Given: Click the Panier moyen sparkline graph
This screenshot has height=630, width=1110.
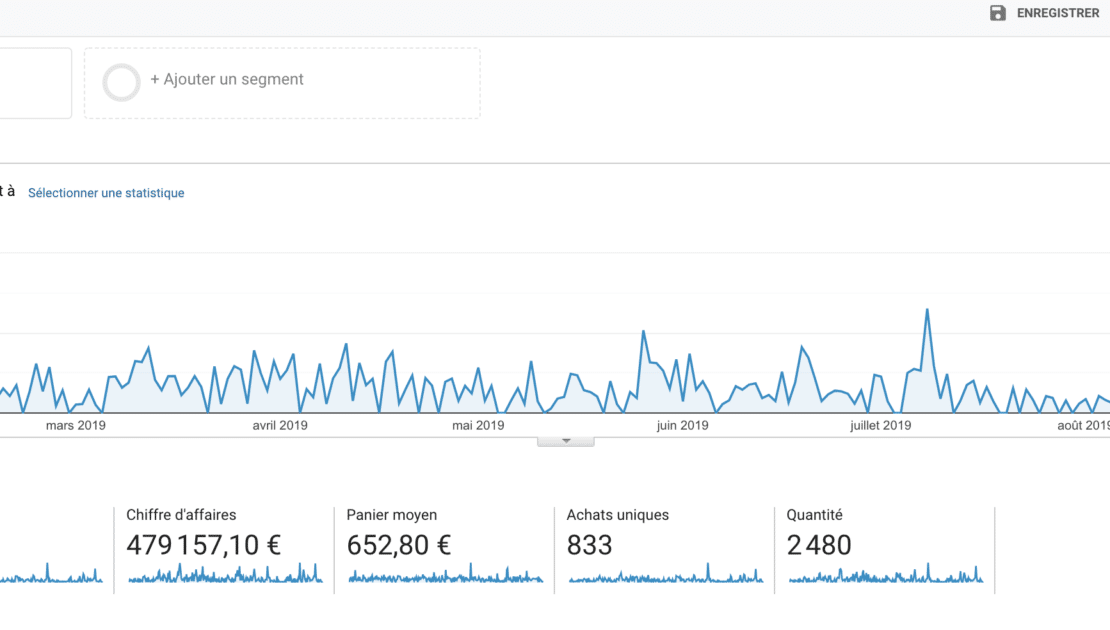Looking at the screenshot, I should [x=445, y=576].
